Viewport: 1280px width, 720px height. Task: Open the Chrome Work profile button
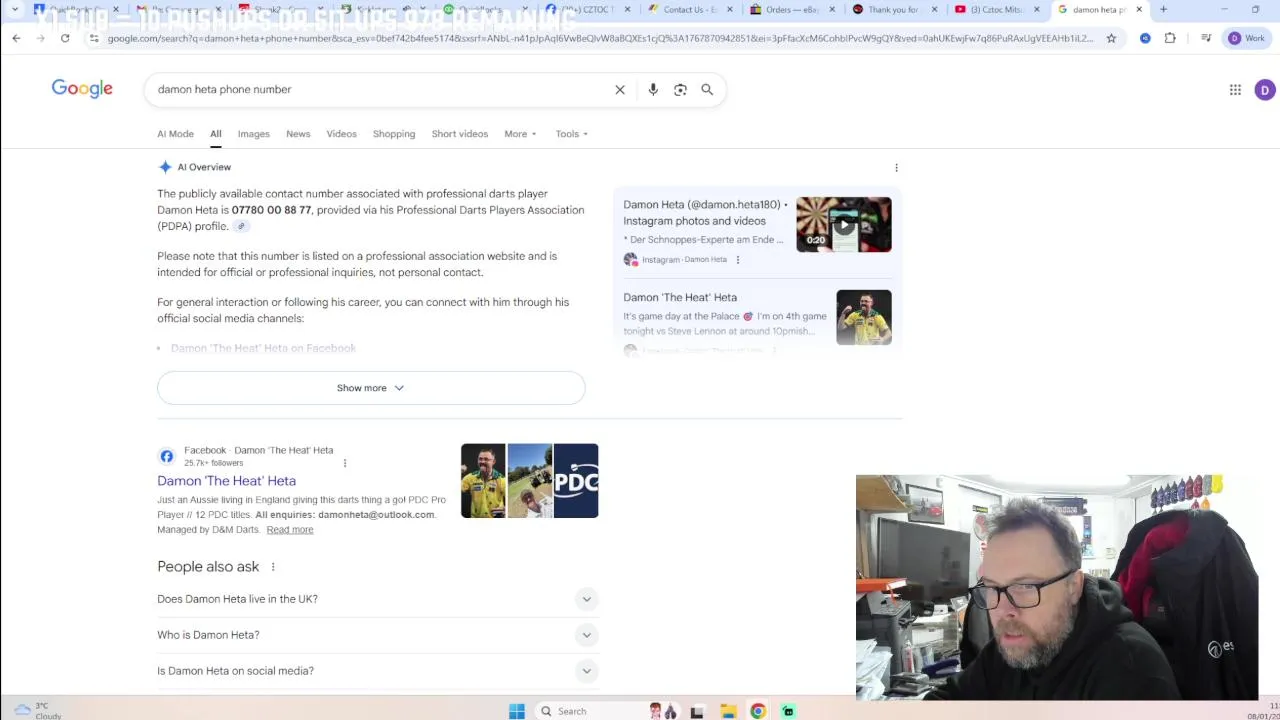point(1247,38)
